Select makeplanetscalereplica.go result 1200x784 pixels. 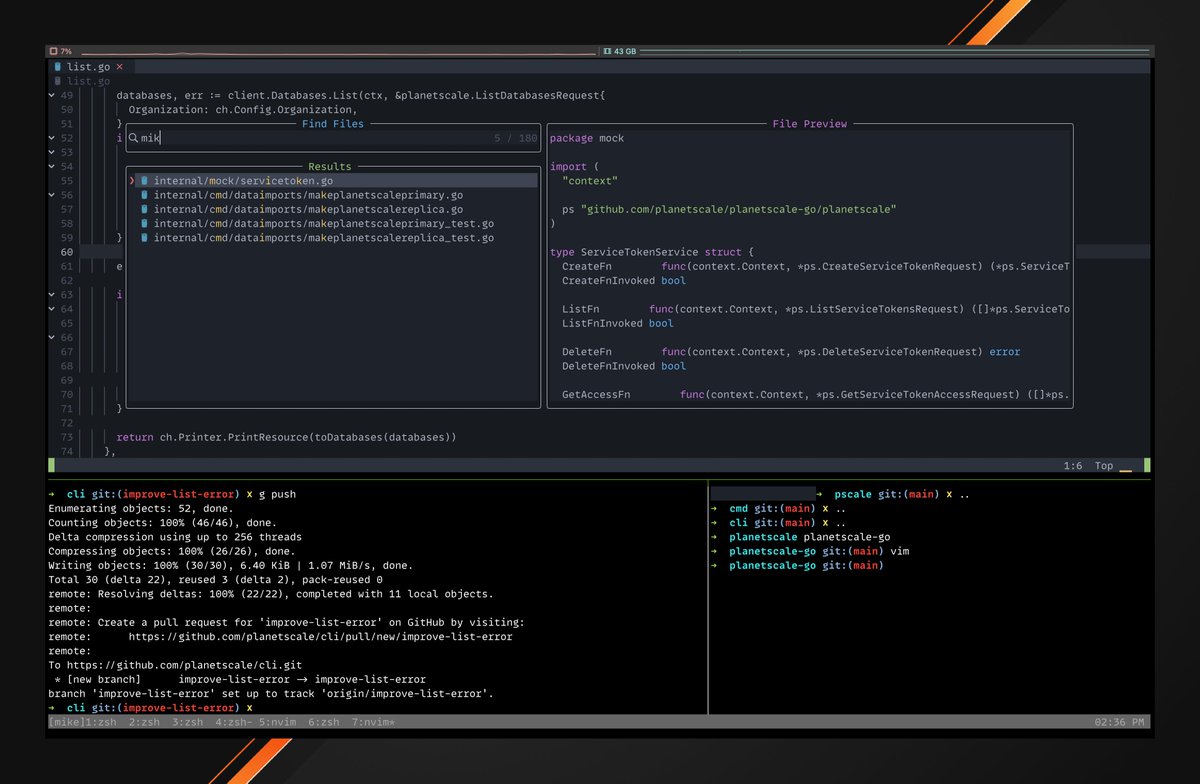[334, 209]
